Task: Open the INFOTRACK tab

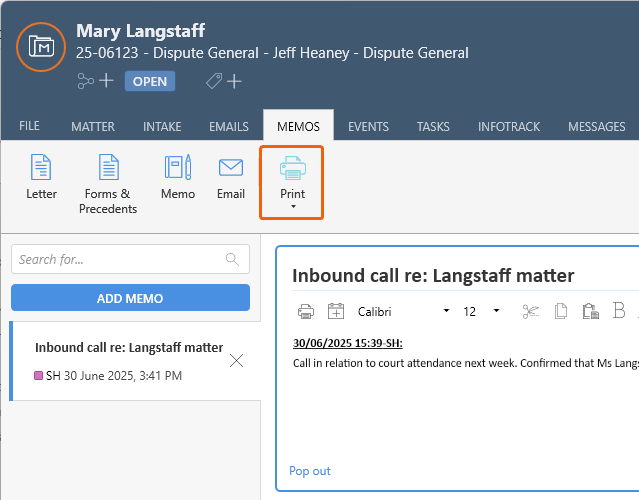Action: 509,127
